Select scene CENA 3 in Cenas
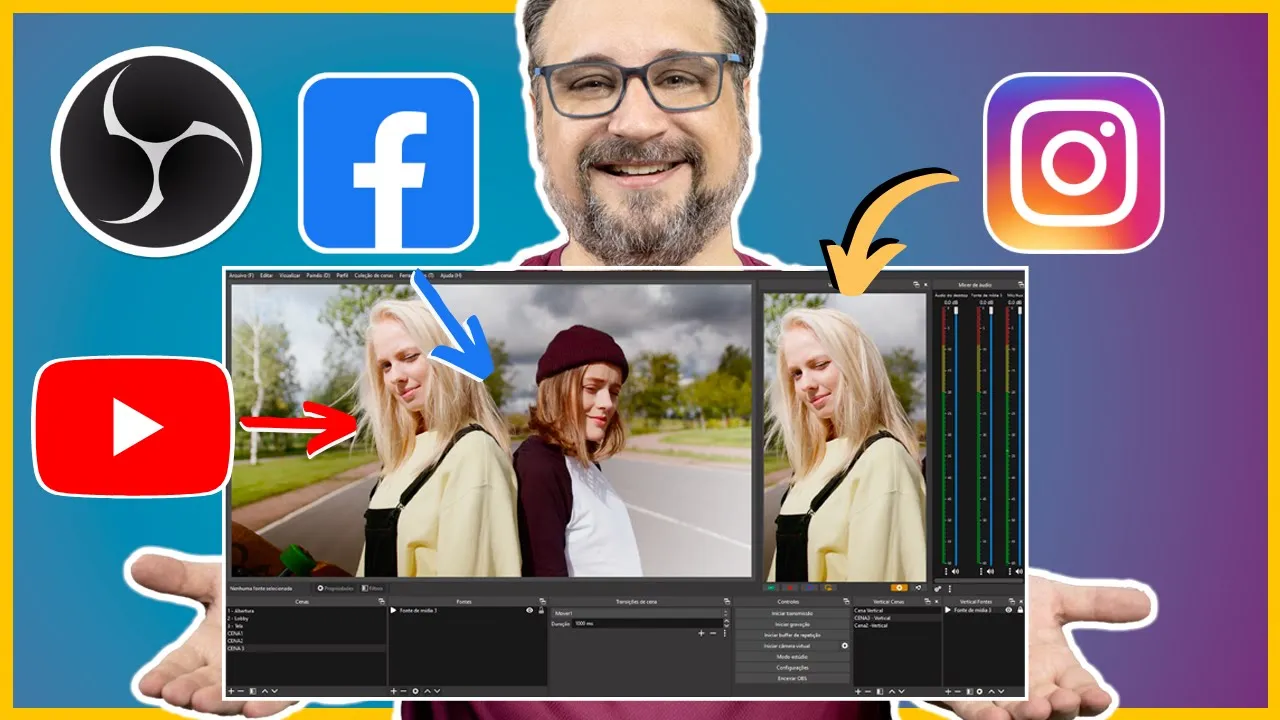Screen dimensions: 1280x720 (305, 648)
